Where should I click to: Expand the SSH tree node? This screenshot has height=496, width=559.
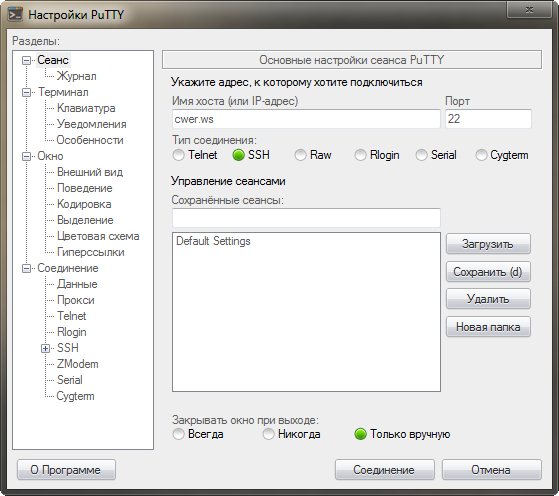(45, 348)
